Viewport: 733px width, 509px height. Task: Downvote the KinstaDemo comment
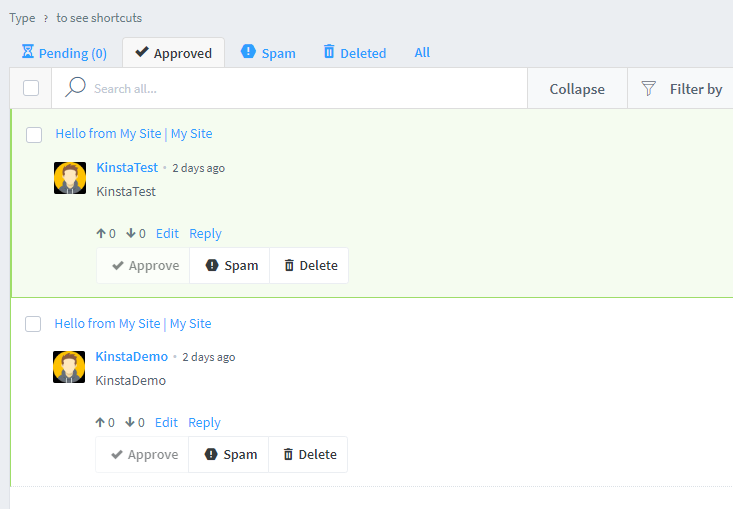click(130, 423)
